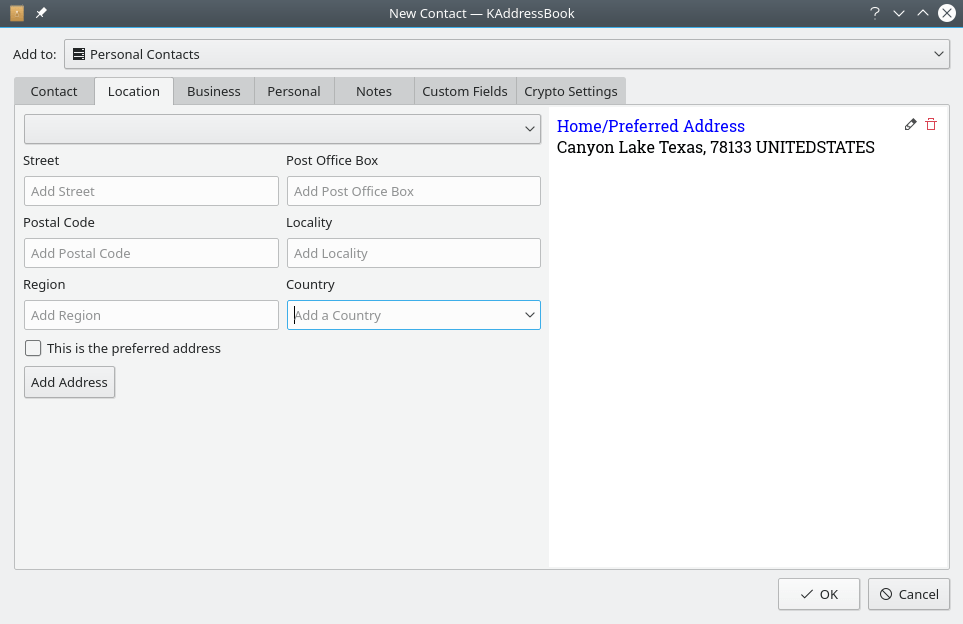Click the Add Address button
This screenshot has width=963, height=624.
69,382
